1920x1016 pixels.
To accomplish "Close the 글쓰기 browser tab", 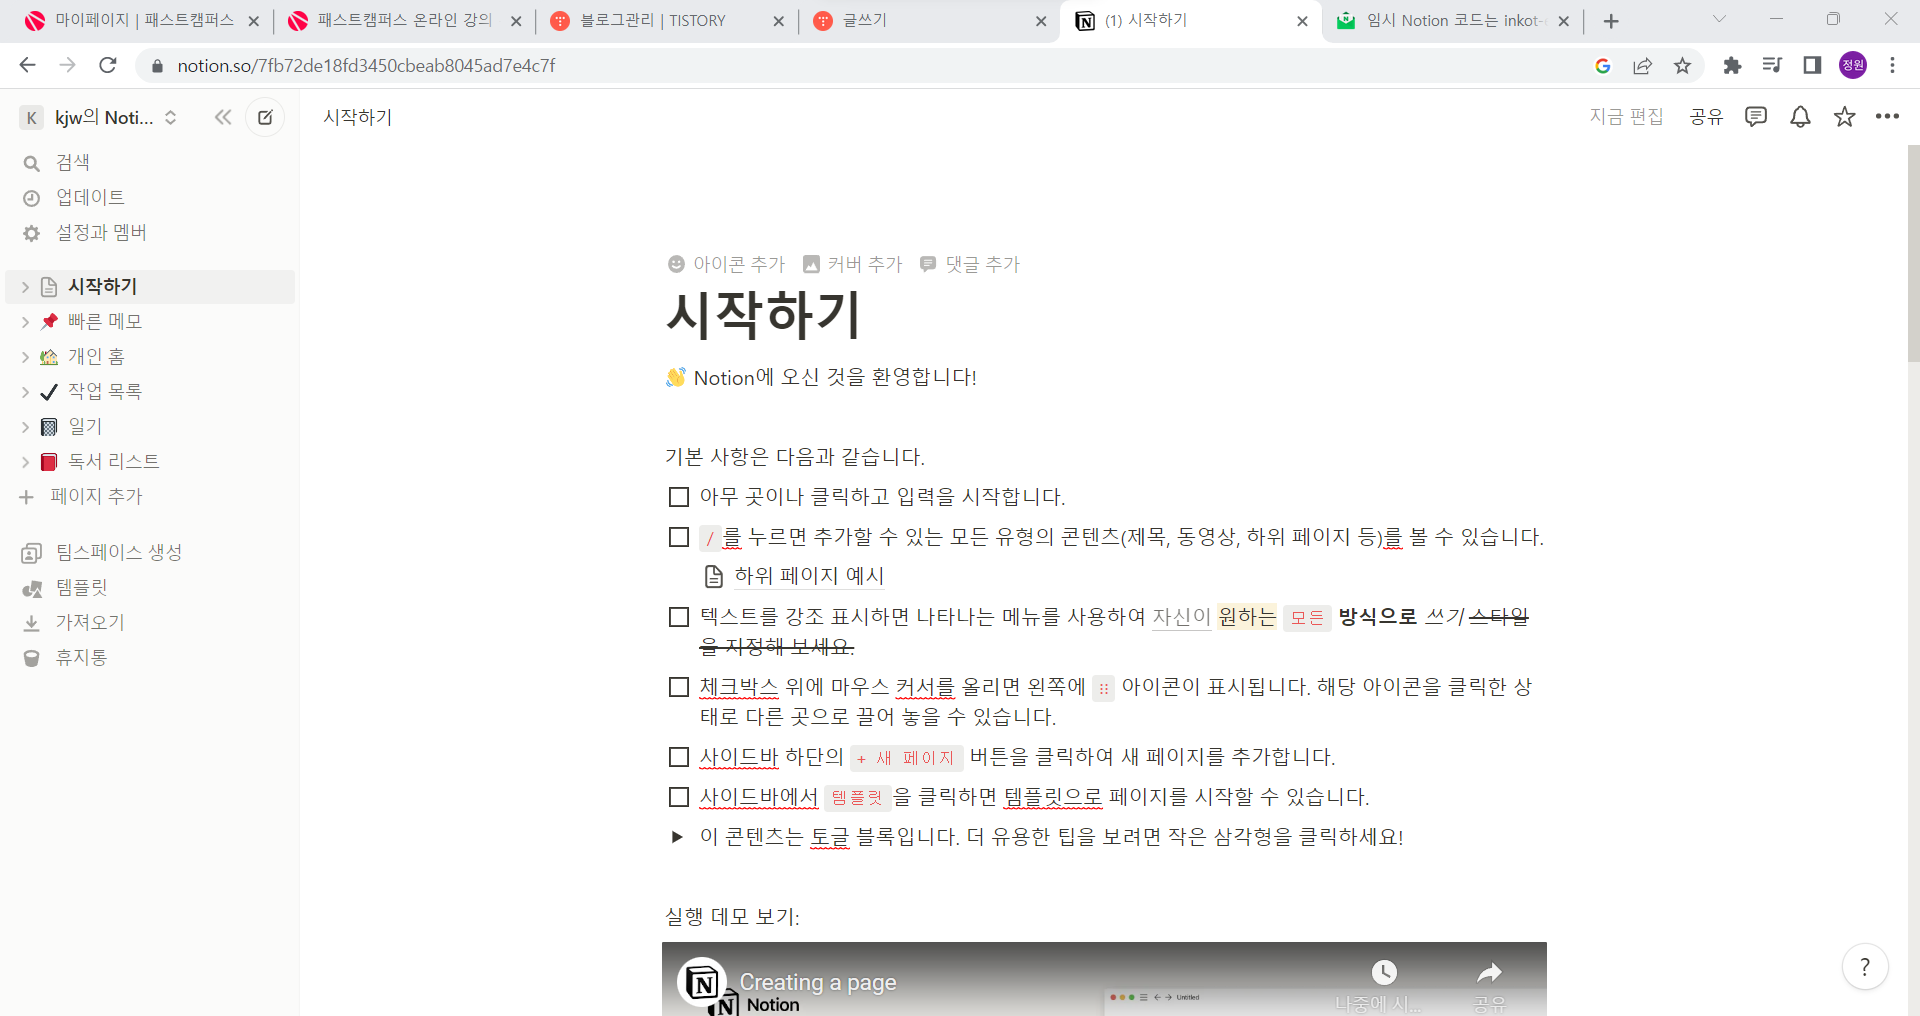I will coord(1040,21).
